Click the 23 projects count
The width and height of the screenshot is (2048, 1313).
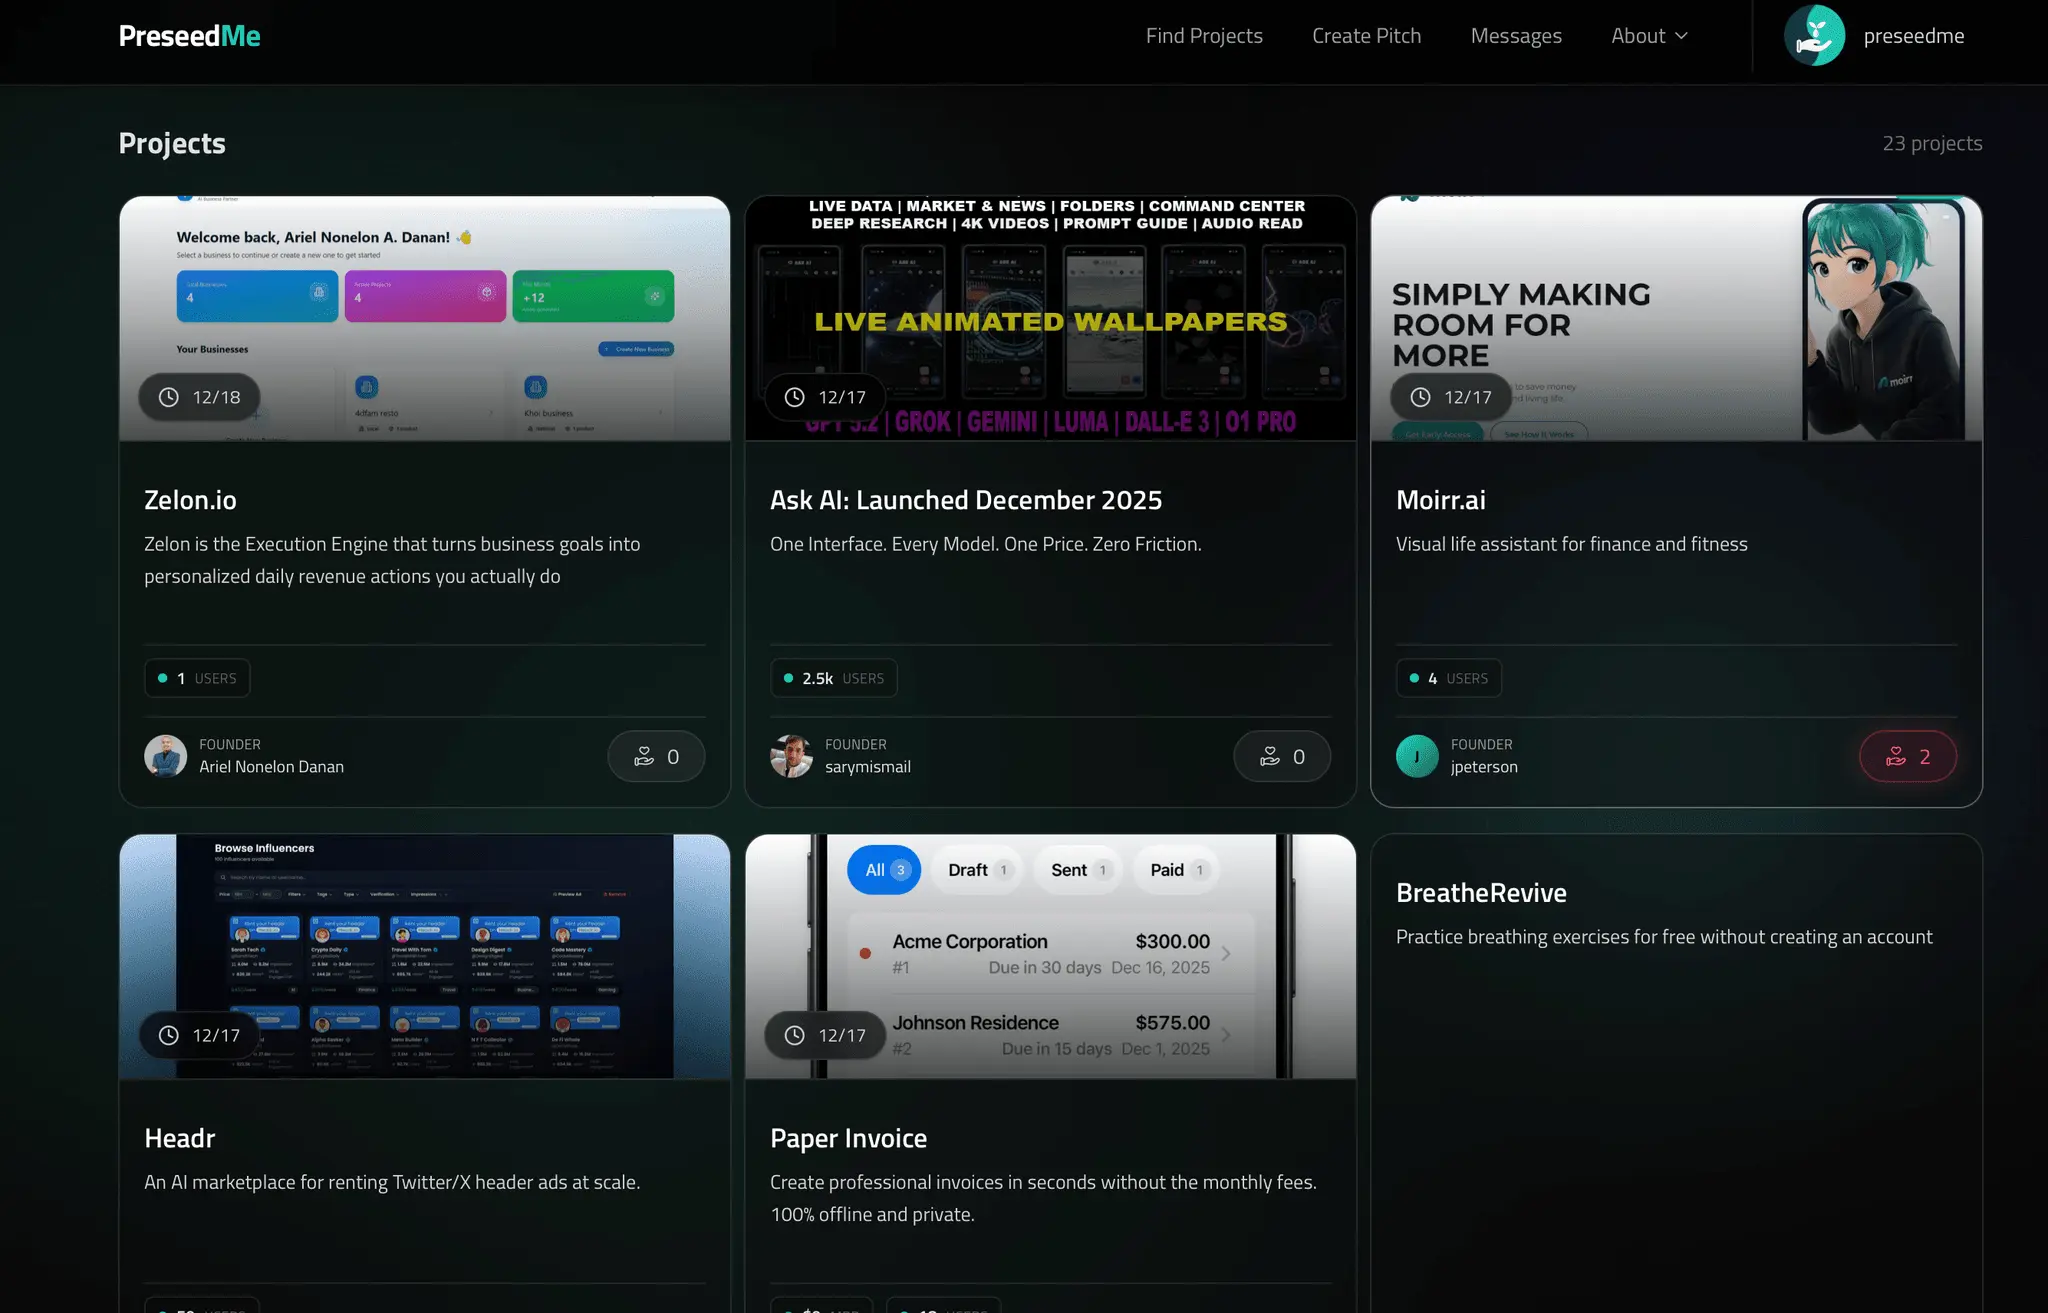(x=1932, y=143)
